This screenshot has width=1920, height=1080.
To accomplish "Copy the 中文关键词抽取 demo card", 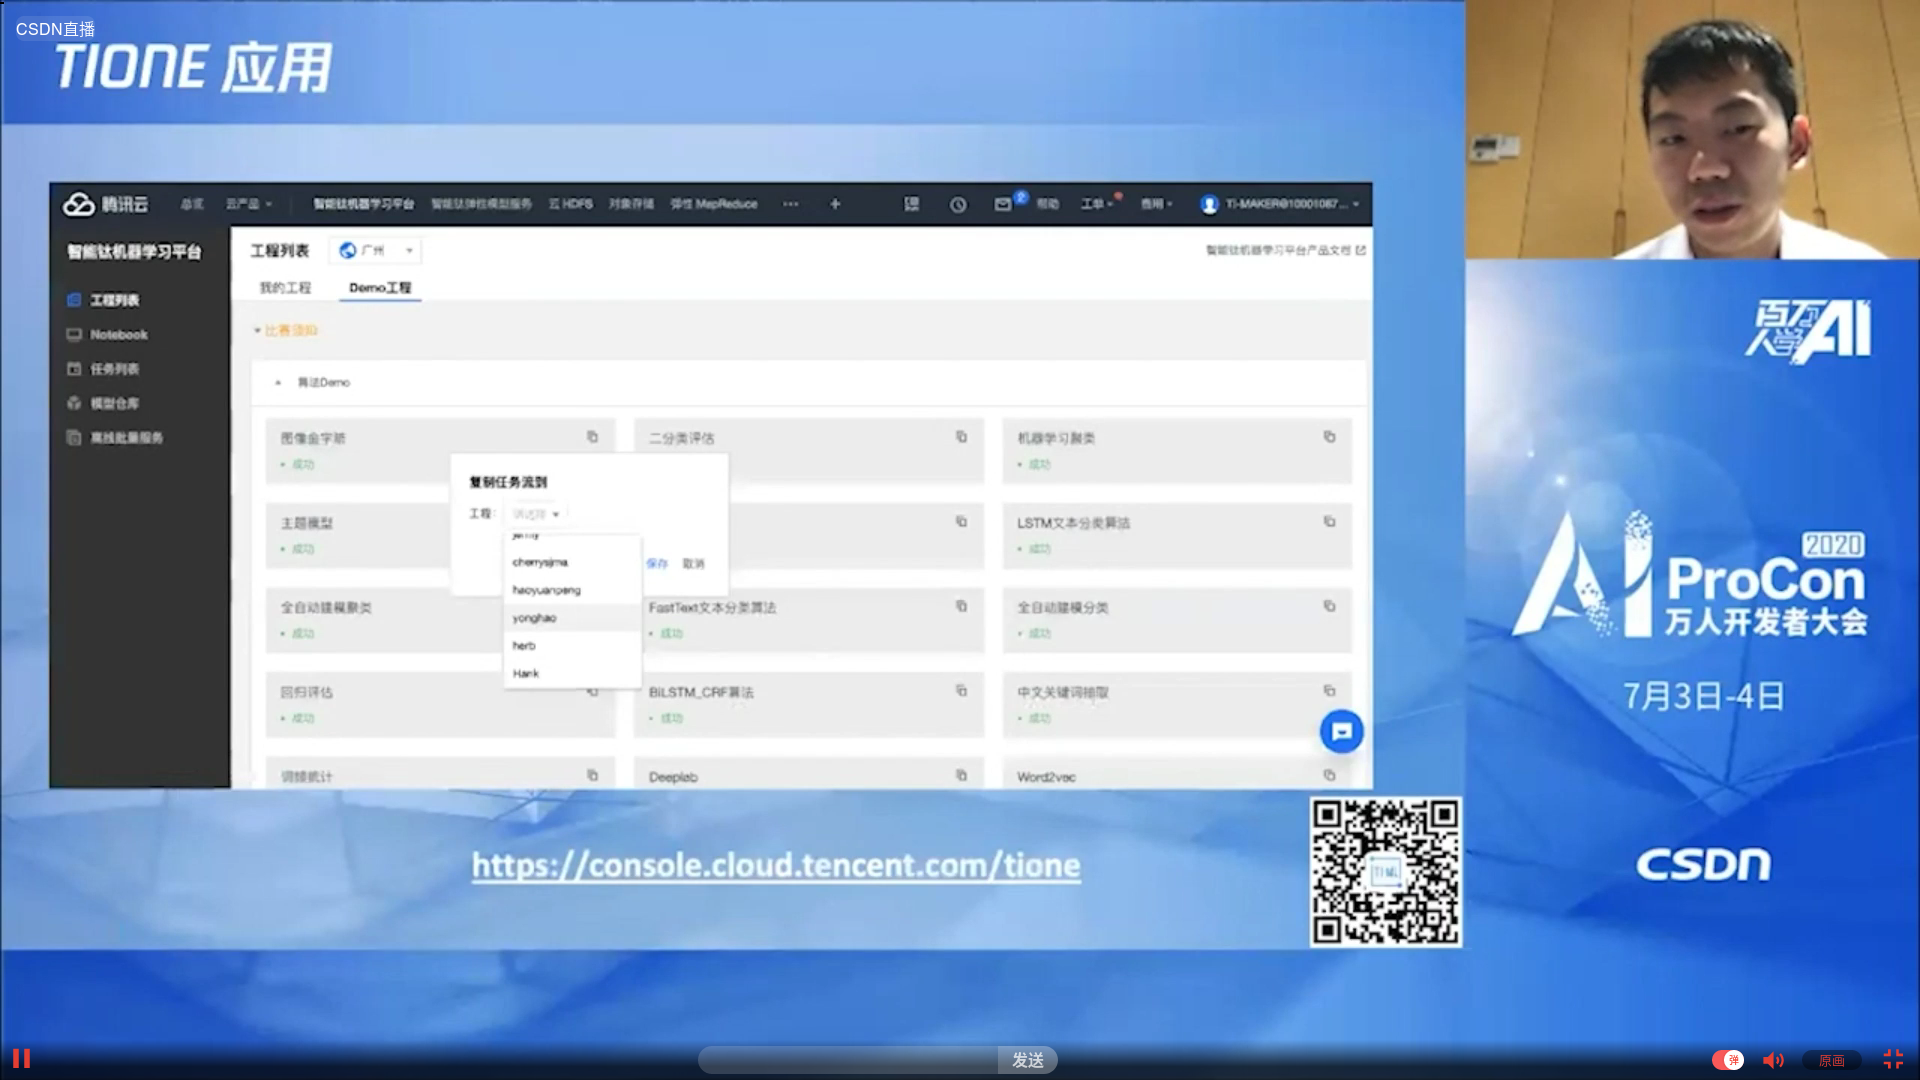I will point(1329,691).
